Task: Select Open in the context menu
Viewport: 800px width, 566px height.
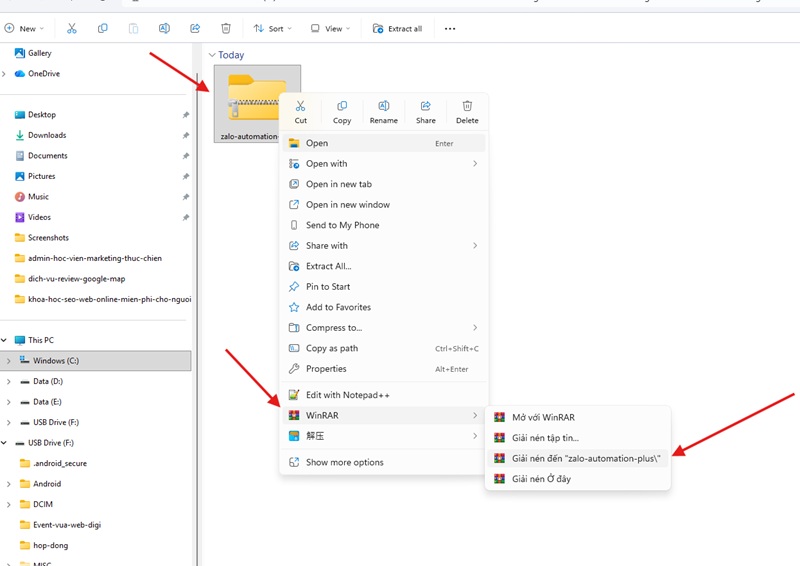Action: click(384, 143)
